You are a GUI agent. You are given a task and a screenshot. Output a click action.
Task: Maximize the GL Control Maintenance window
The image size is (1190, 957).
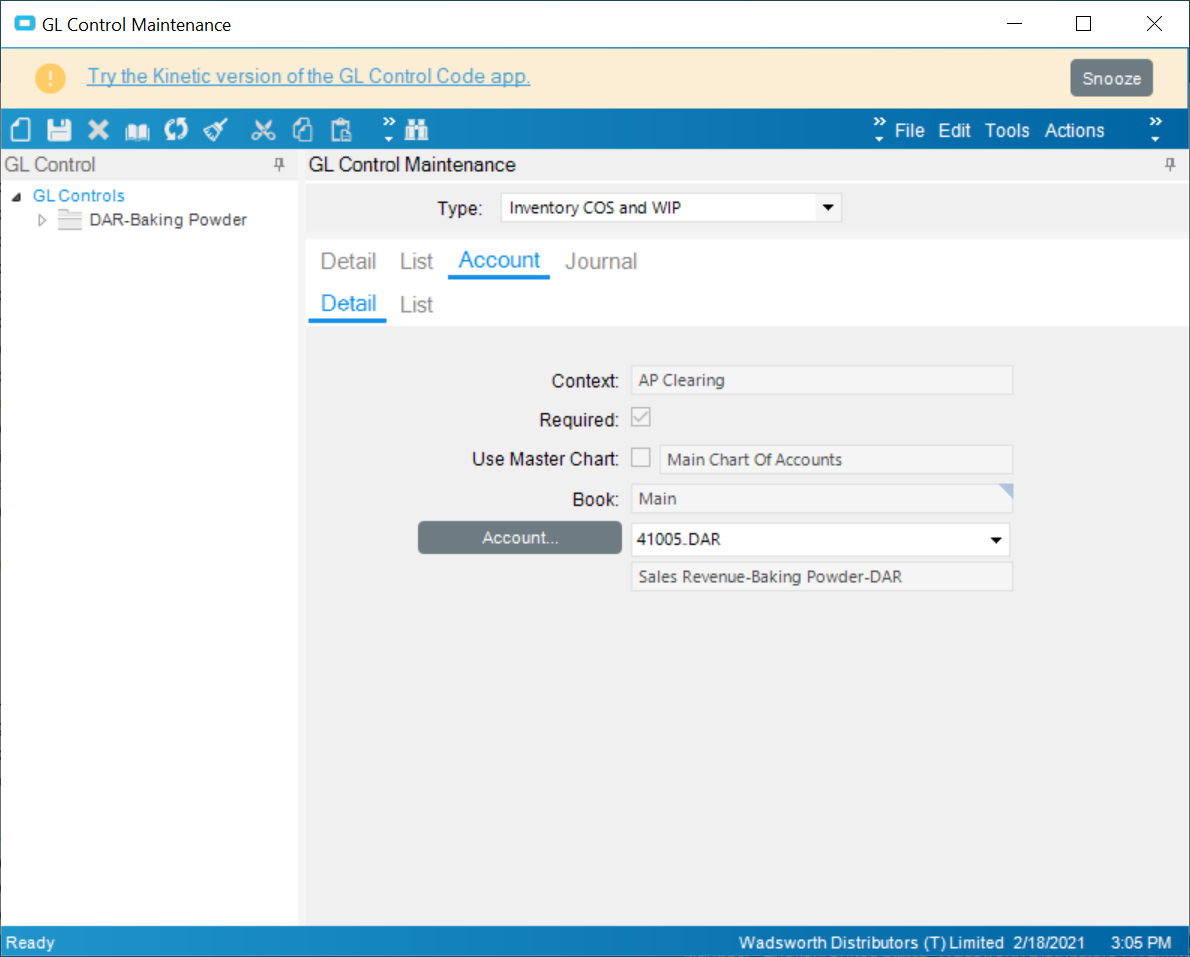[x=1084, y=24]
